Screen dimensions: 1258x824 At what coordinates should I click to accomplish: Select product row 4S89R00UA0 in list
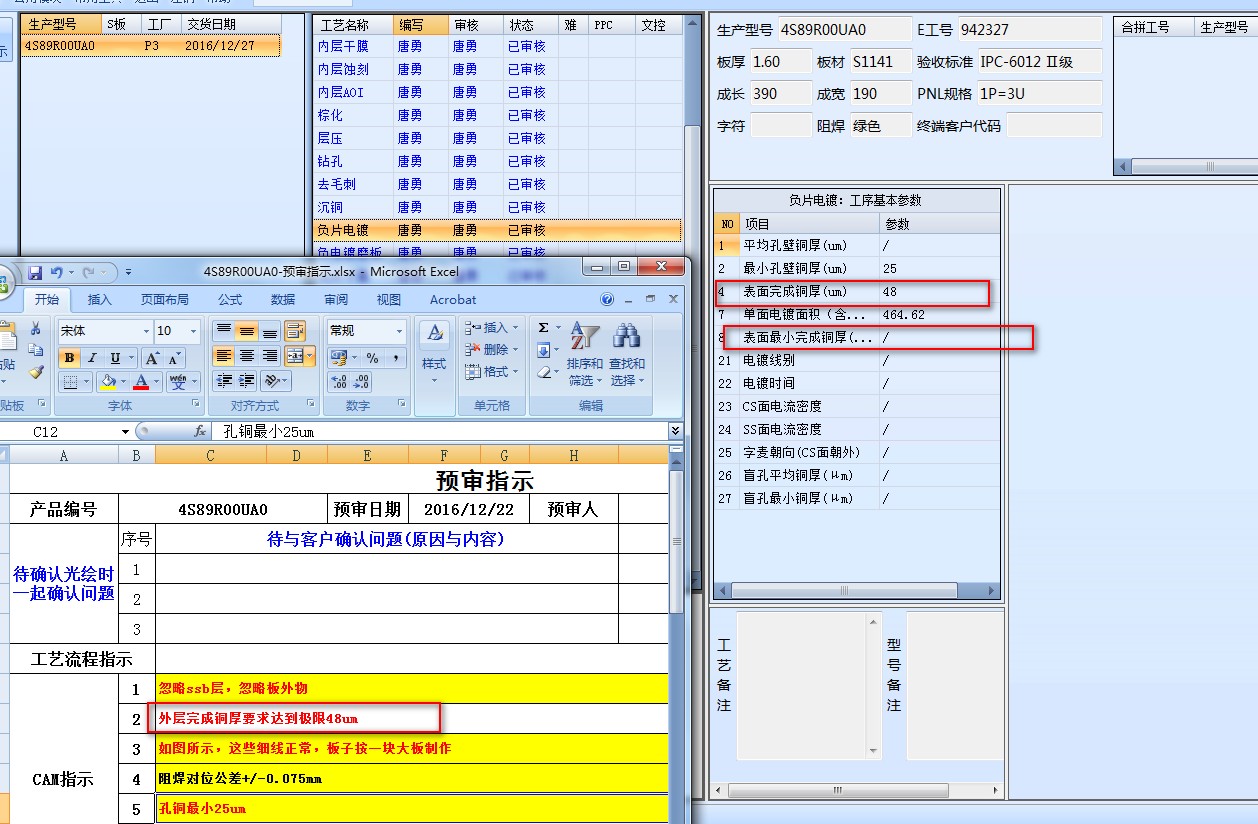(x=151, y=46)
